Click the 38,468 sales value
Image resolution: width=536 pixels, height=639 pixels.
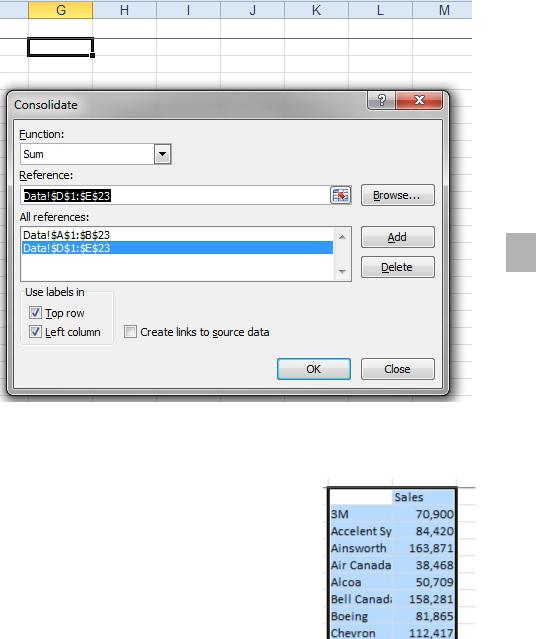(x=424, y=565)
